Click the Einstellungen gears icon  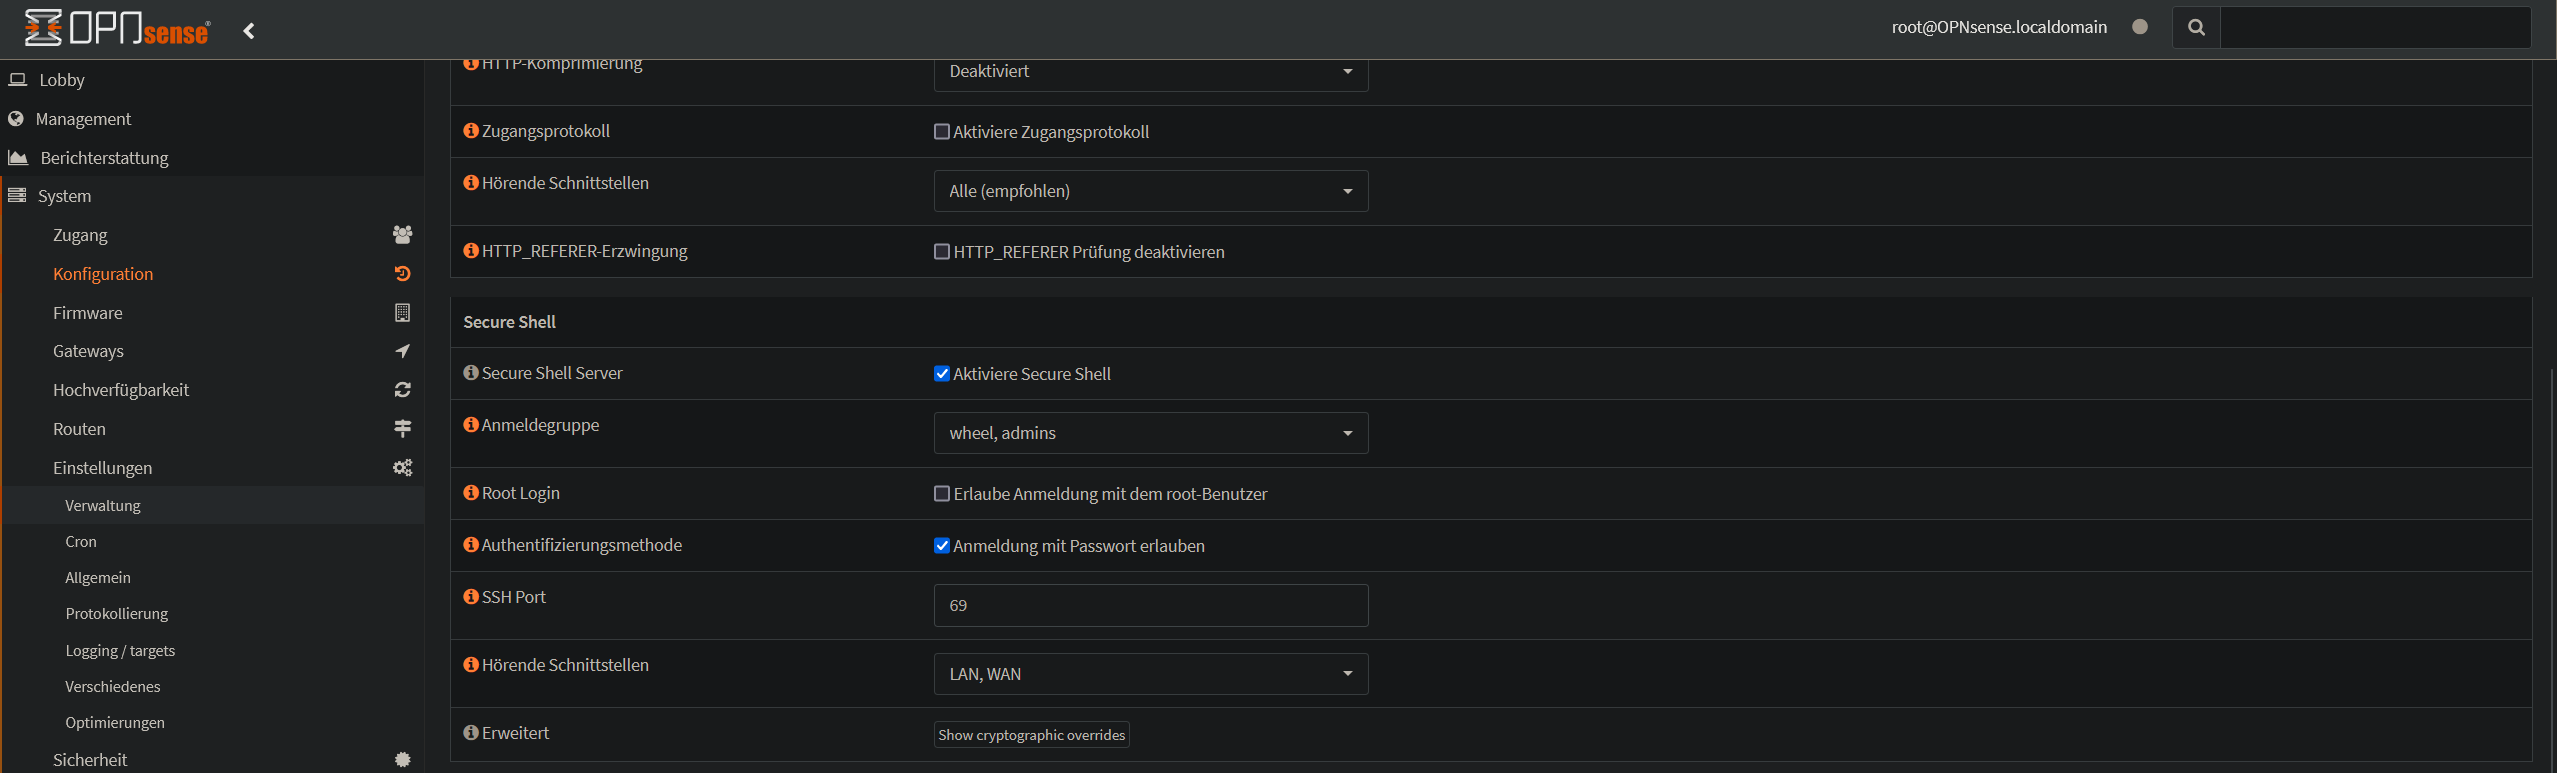[x=402, y=468]
